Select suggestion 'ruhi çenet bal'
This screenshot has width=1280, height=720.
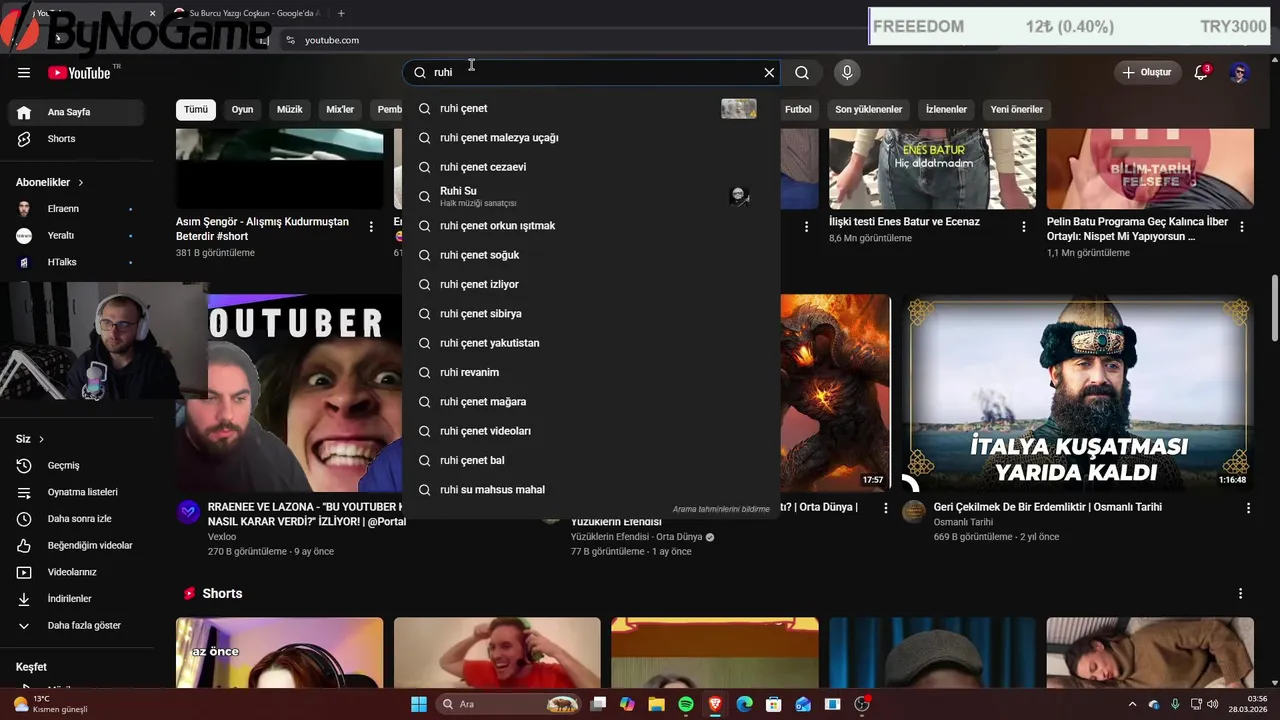[590, 460]
